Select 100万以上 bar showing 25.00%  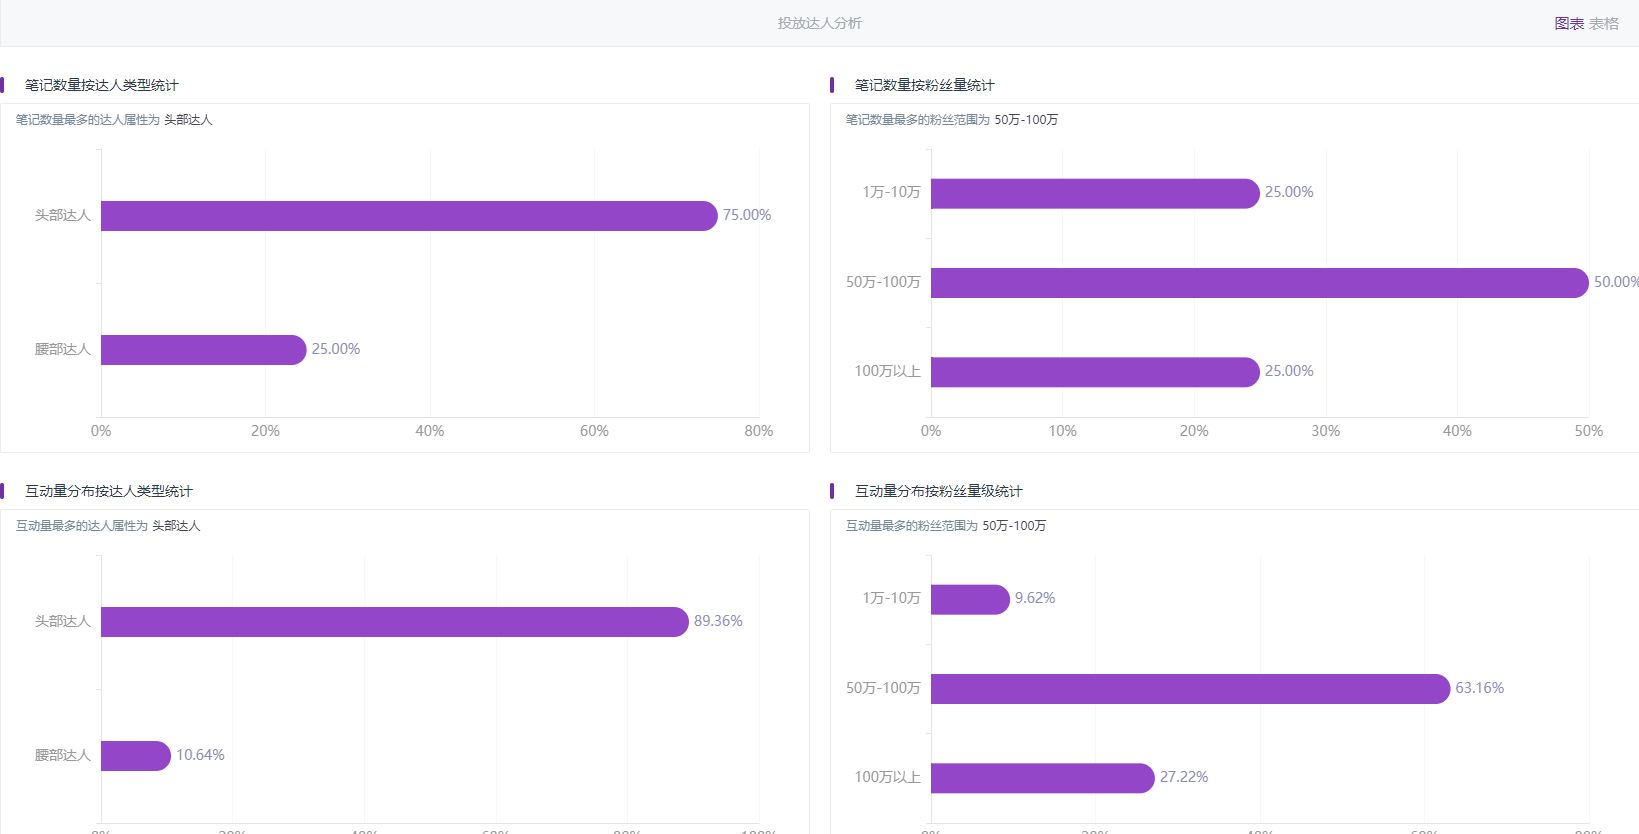tap(1094, 372)
